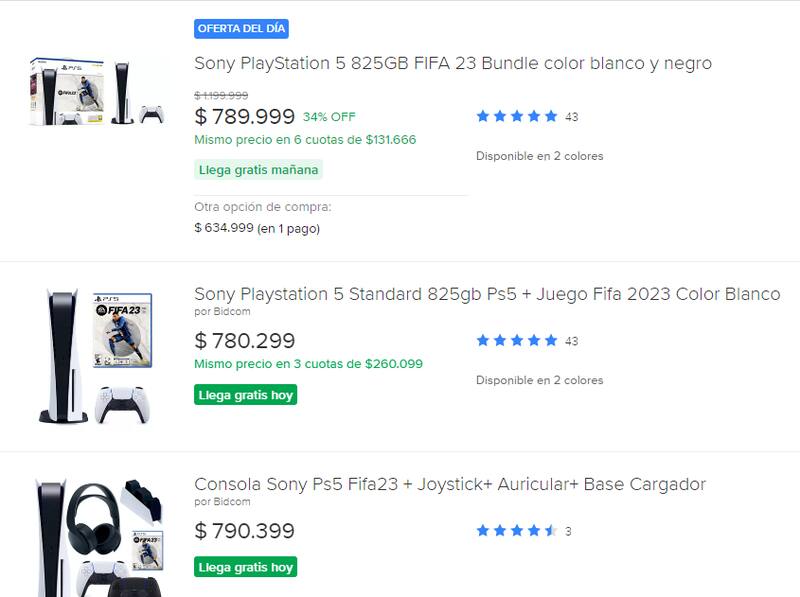The image size is (800, 597).
Task: Click the 6 cuotas de $131.666 text
Action: pyautogui.click(x=305, y=140)
